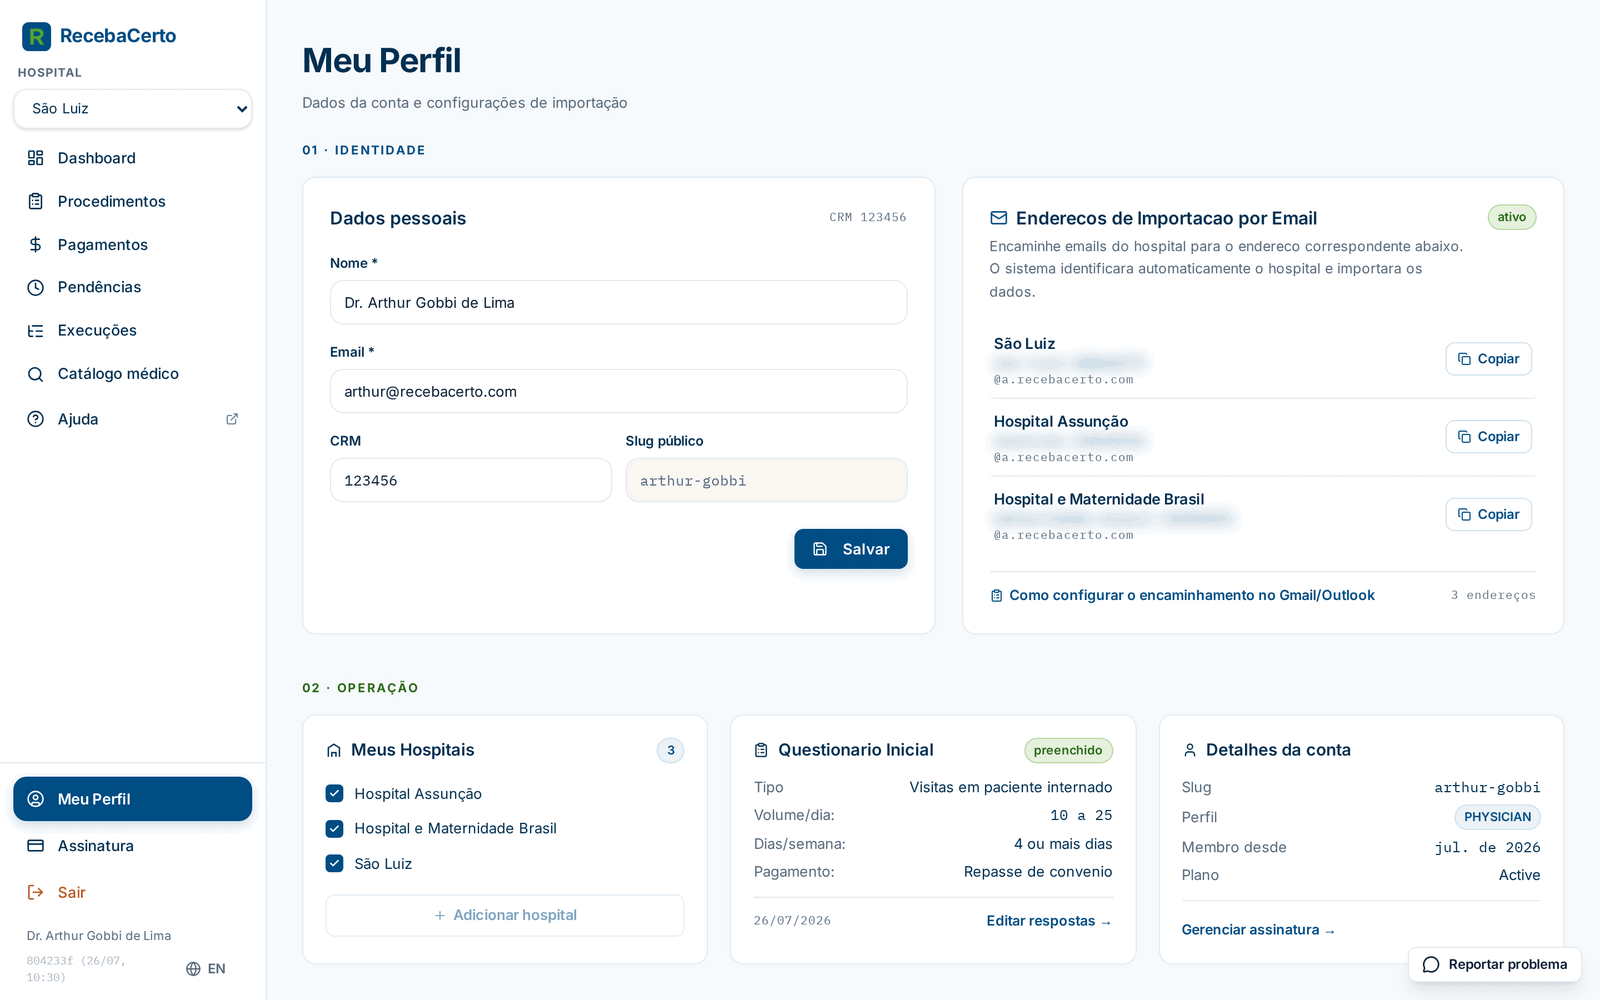This screenshot has width=1600, height=1000.
Task: Open the Catálogo médico search icon
Action: (x=36, y=374)
